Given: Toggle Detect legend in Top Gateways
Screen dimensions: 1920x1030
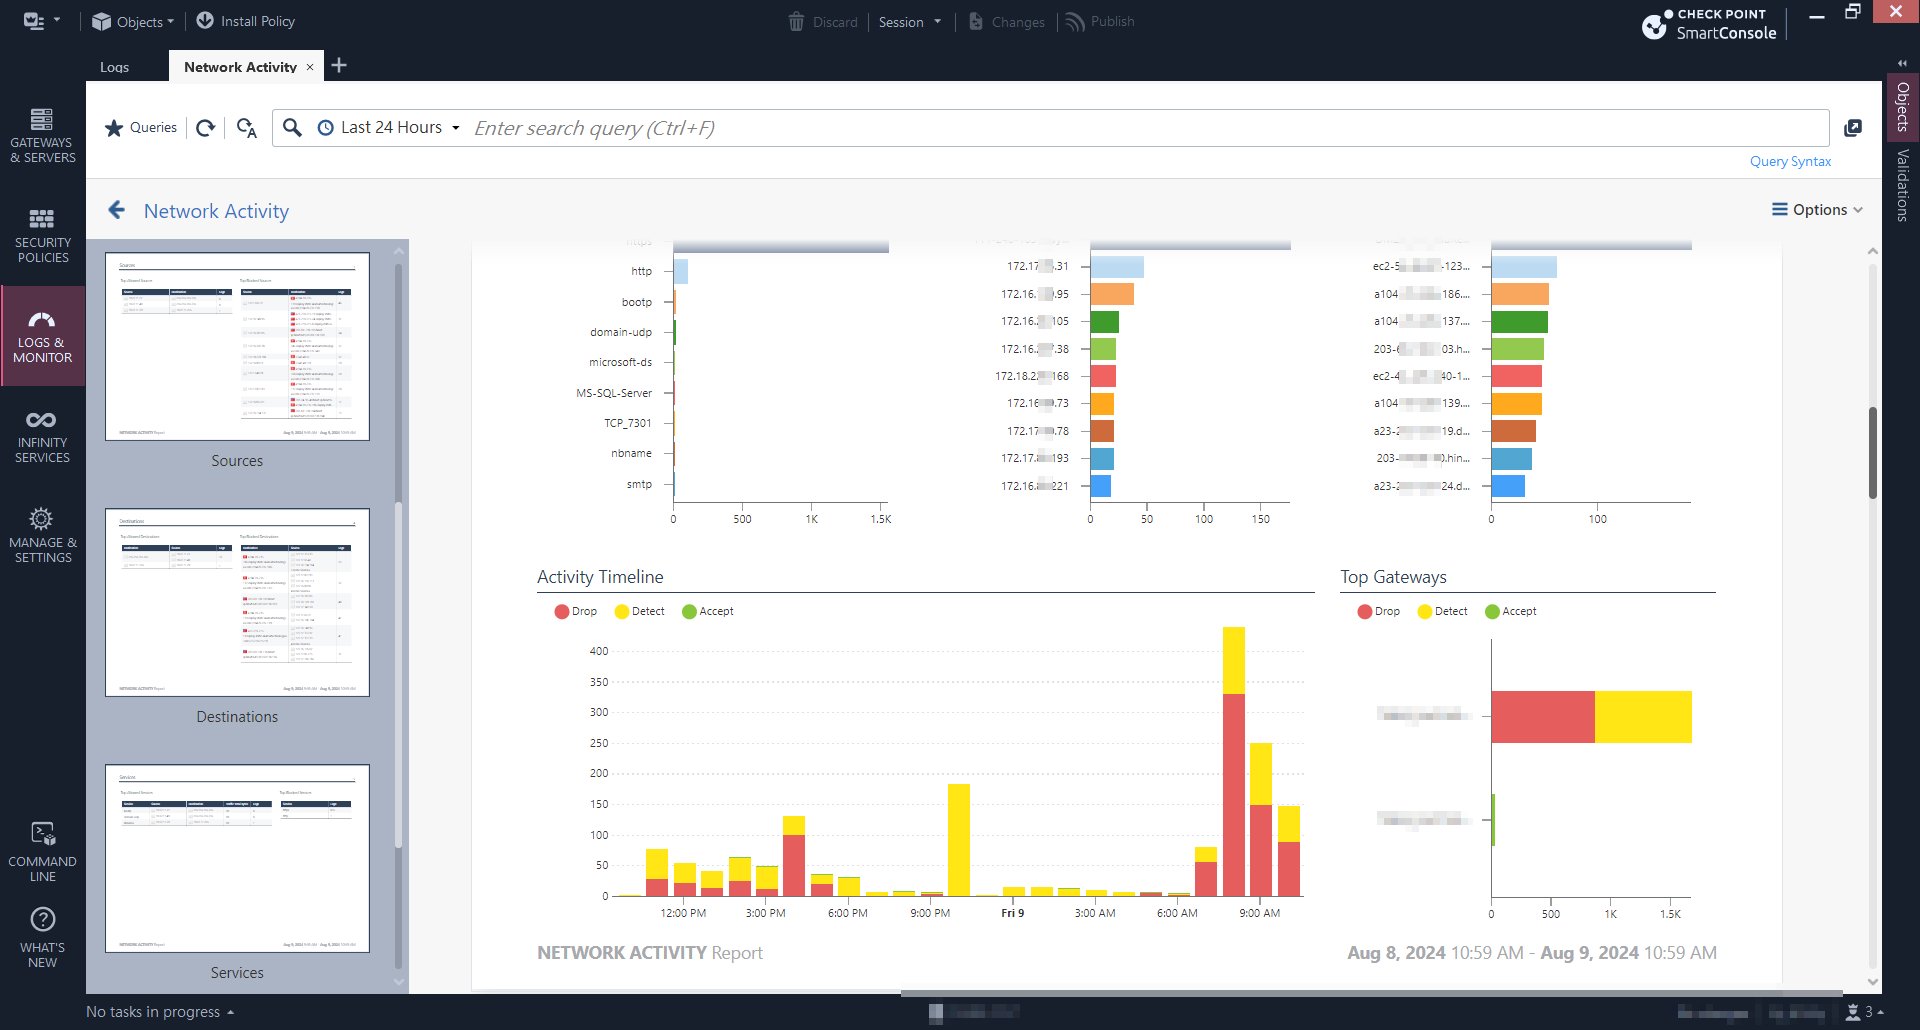Looking at the screenshot, I should coord(1443,611).
